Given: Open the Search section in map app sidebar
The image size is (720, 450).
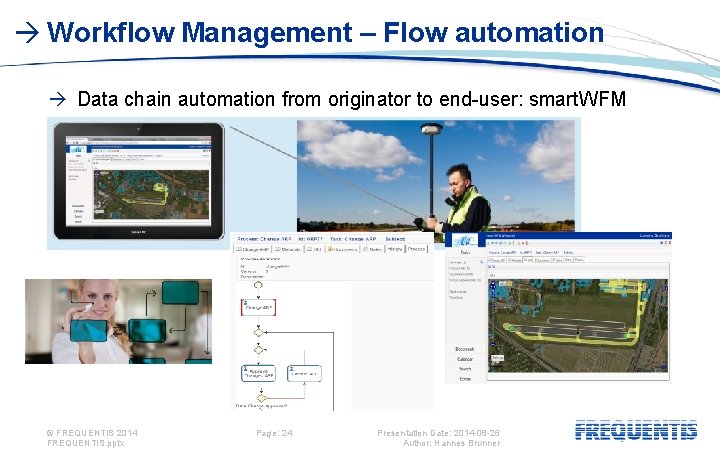Looking at the screenshot, I should click(465, 369).
